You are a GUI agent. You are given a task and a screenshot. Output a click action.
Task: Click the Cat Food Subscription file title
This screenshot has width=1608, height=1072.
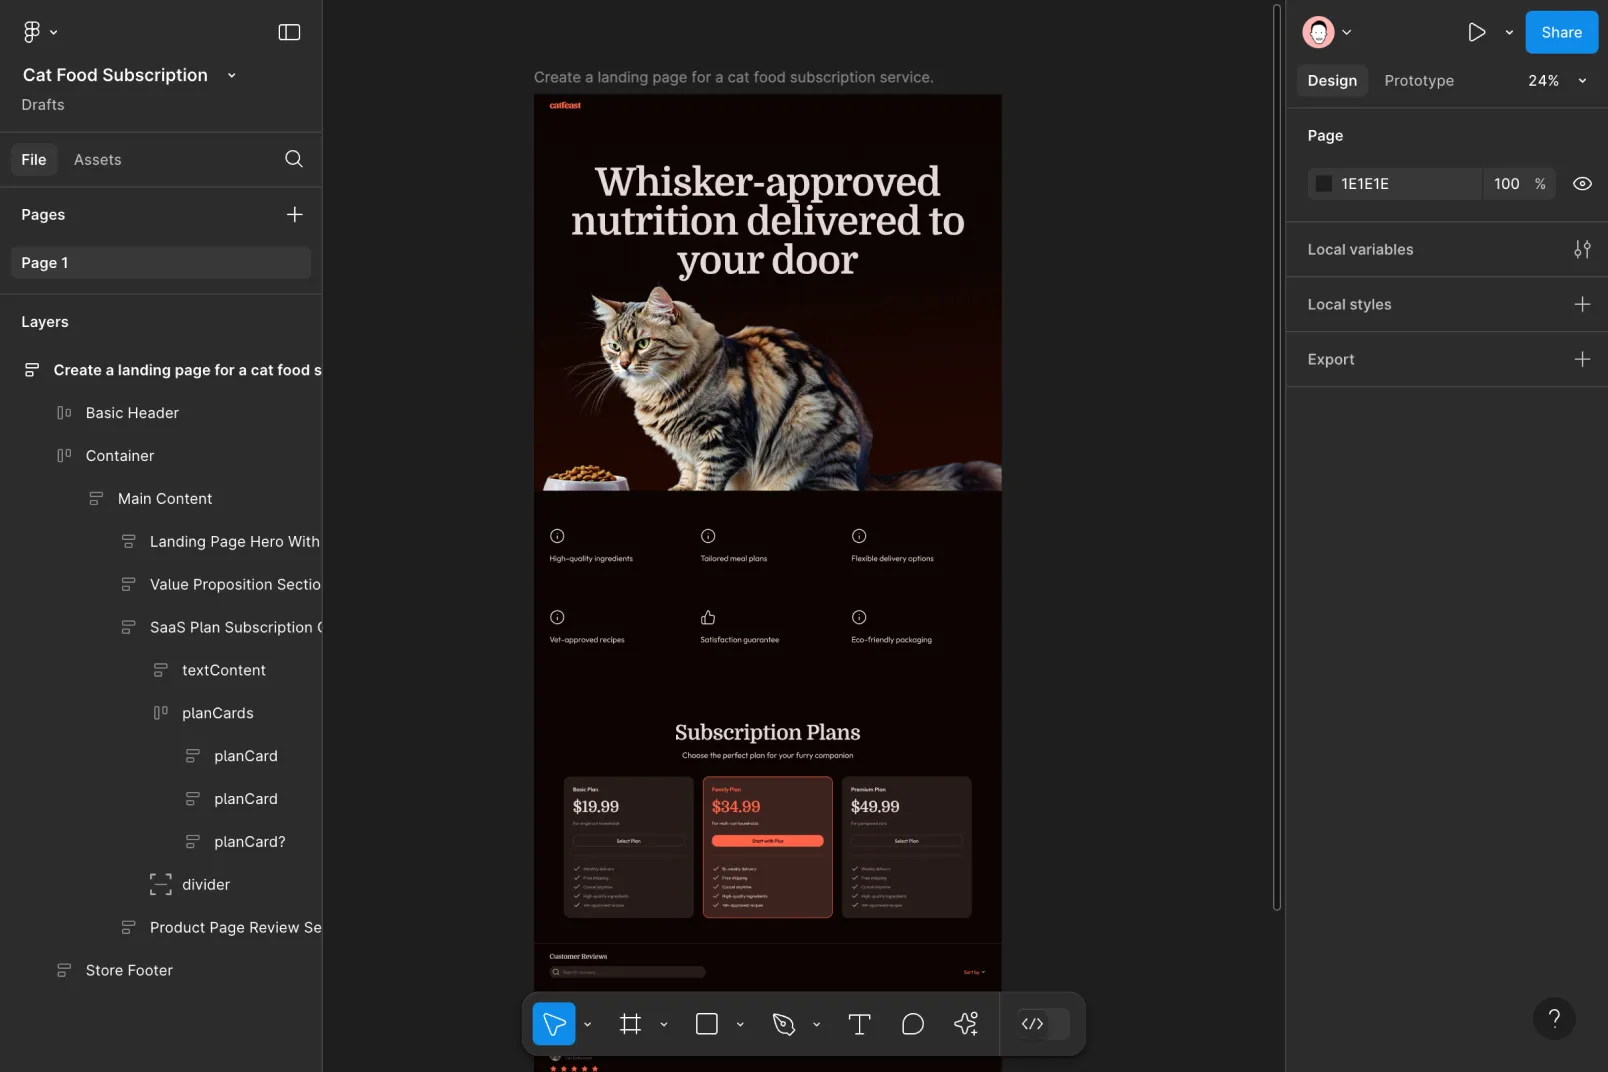[x=115, y=75]
